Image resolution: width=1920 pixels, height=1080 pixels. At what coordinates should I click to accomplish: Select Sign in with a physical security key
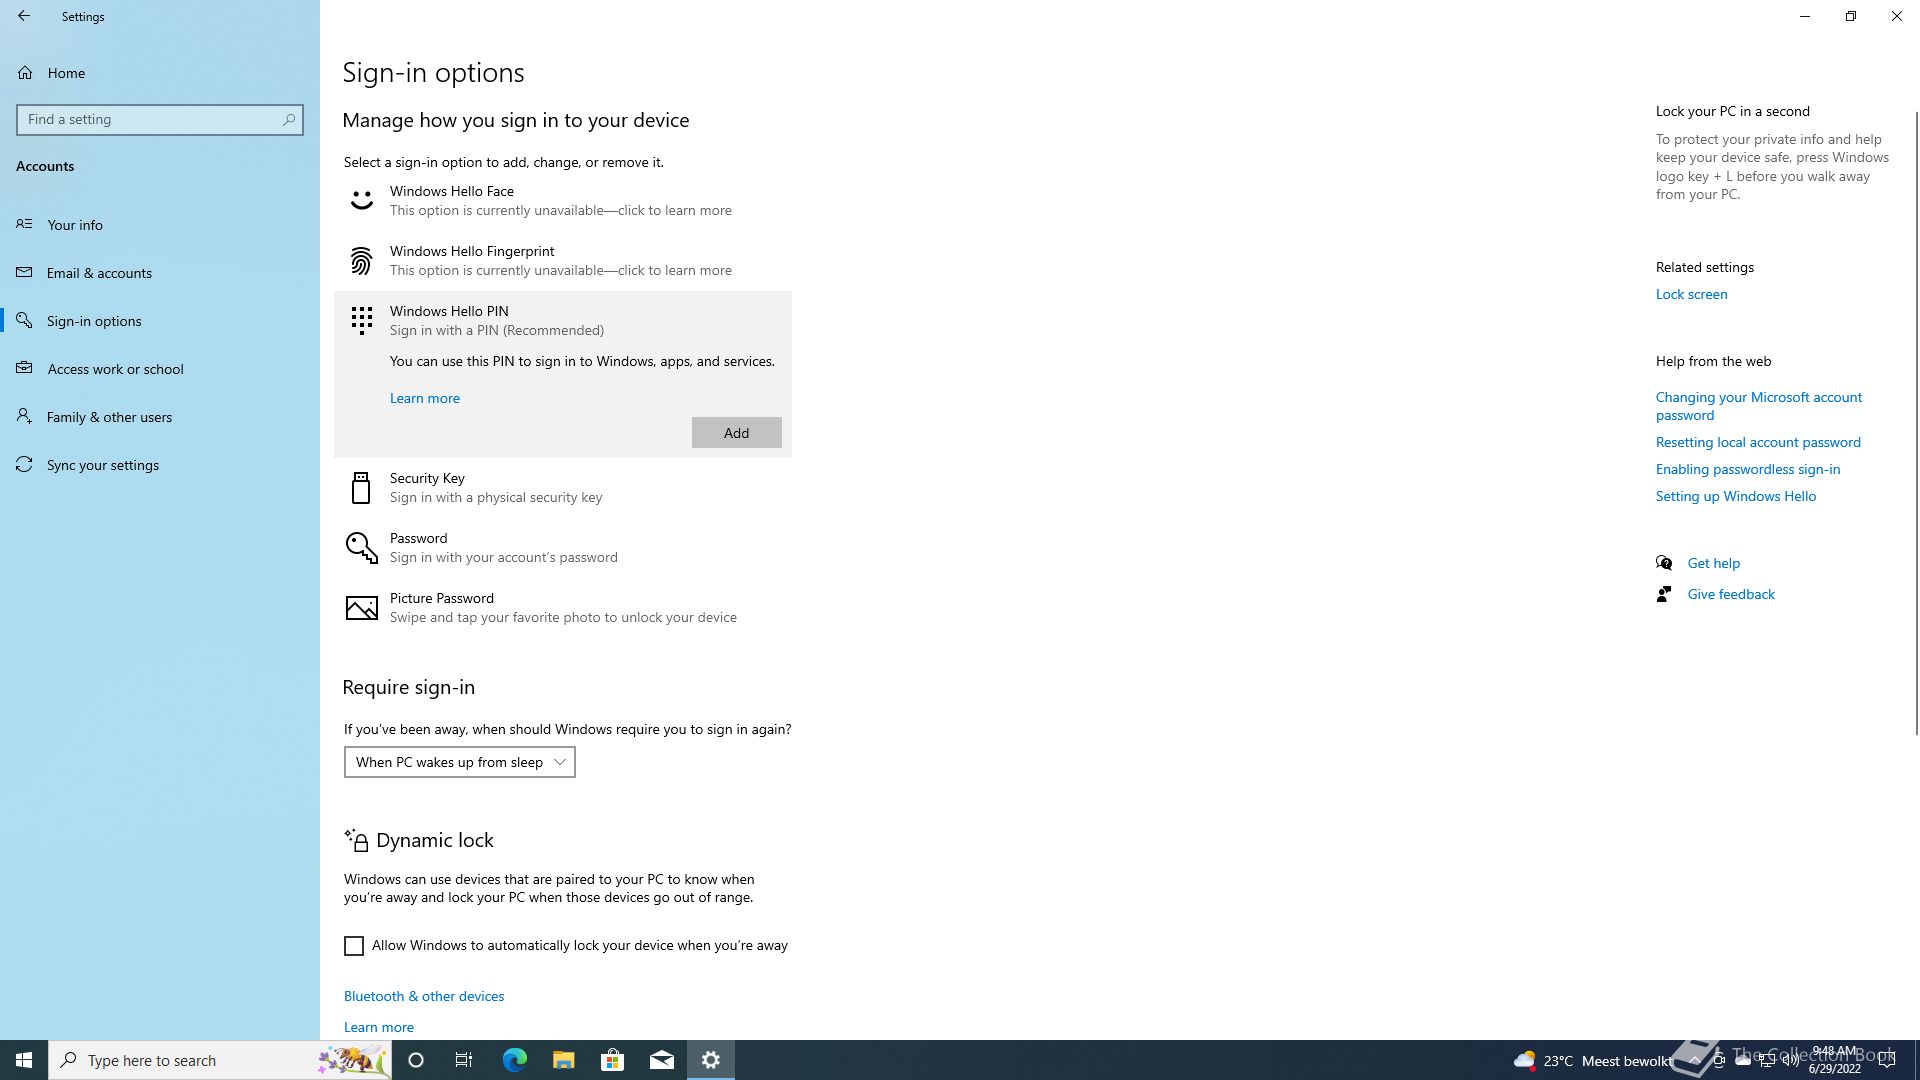(496, 497)
